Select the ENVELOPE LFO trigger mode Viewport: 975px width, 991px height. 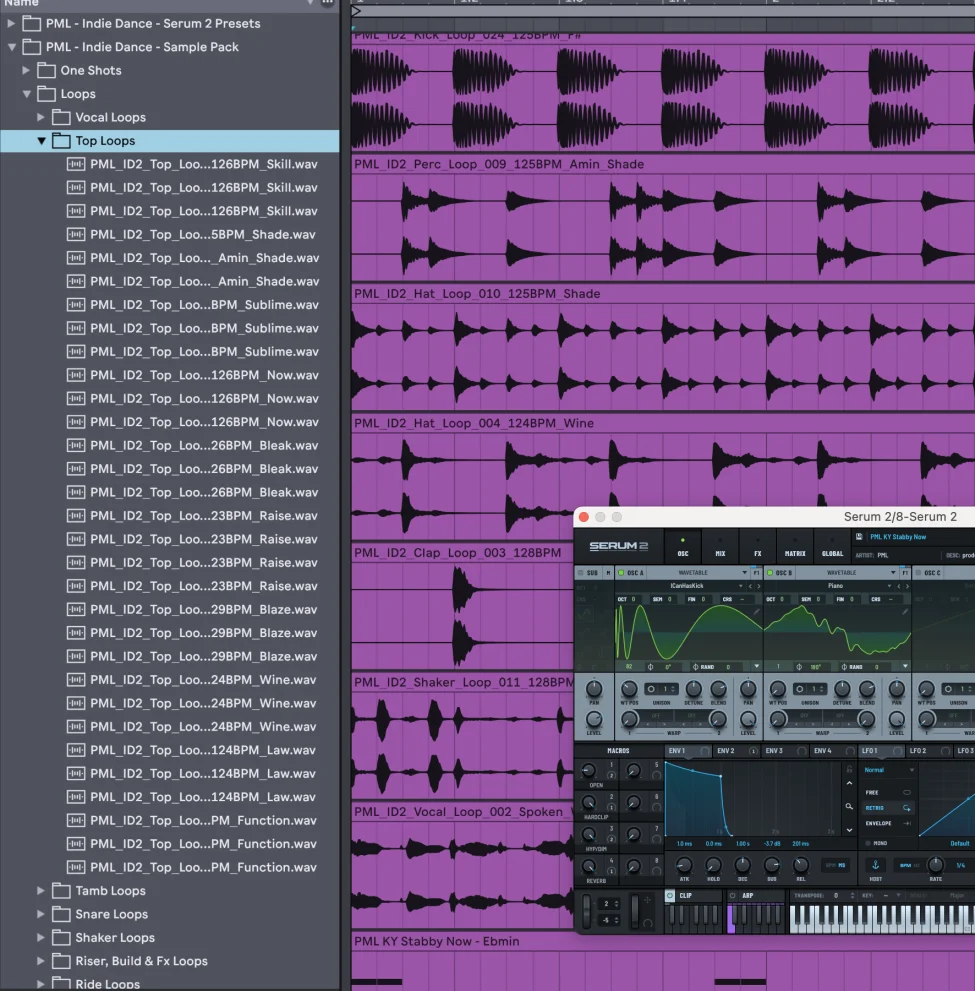click(x=889, y=824)
